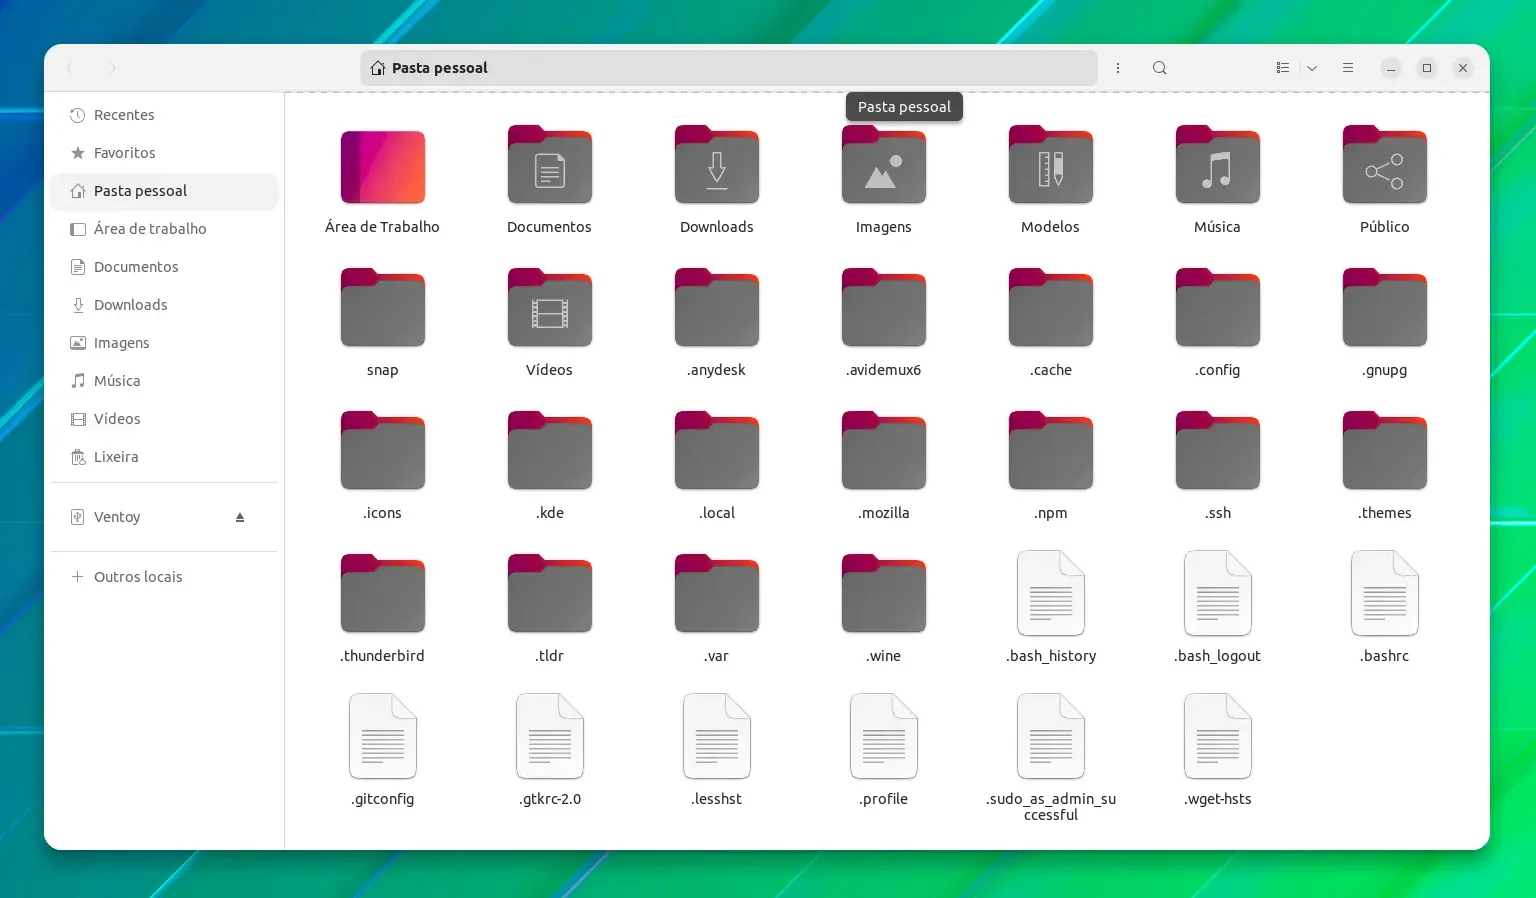Image resolution: width=1536 pixels, height=898 pixels.
Task: Select the .cache folder
Action: pyautogui.click(x=1051, y=308)
